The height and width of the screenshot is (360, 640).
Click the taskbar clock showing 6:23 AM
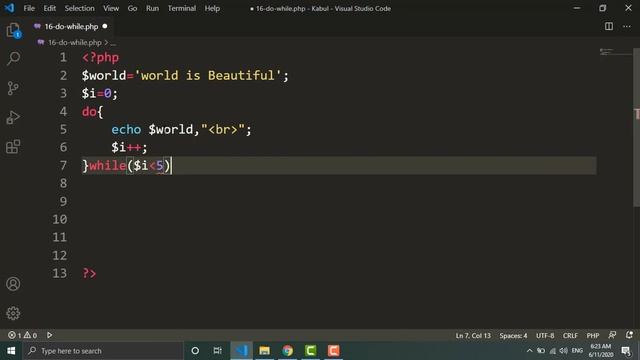(601, 351)
